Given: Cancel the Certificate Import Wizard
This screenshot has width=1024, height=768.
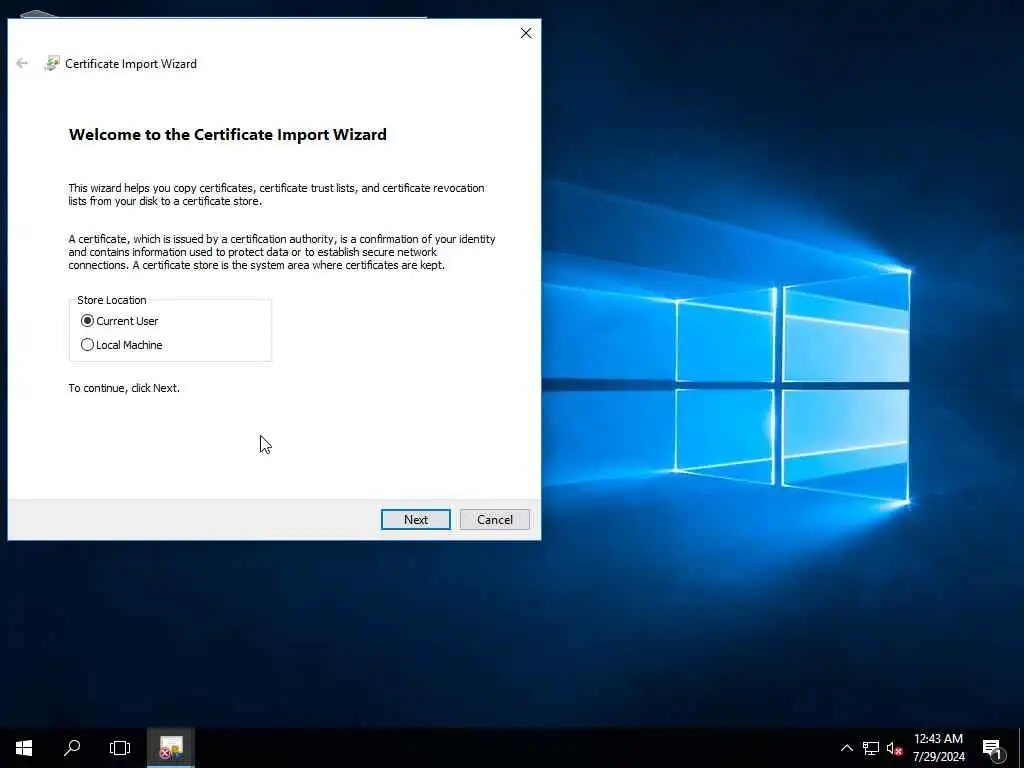Looking at the screenshot, I should click(x=494, y=519).
